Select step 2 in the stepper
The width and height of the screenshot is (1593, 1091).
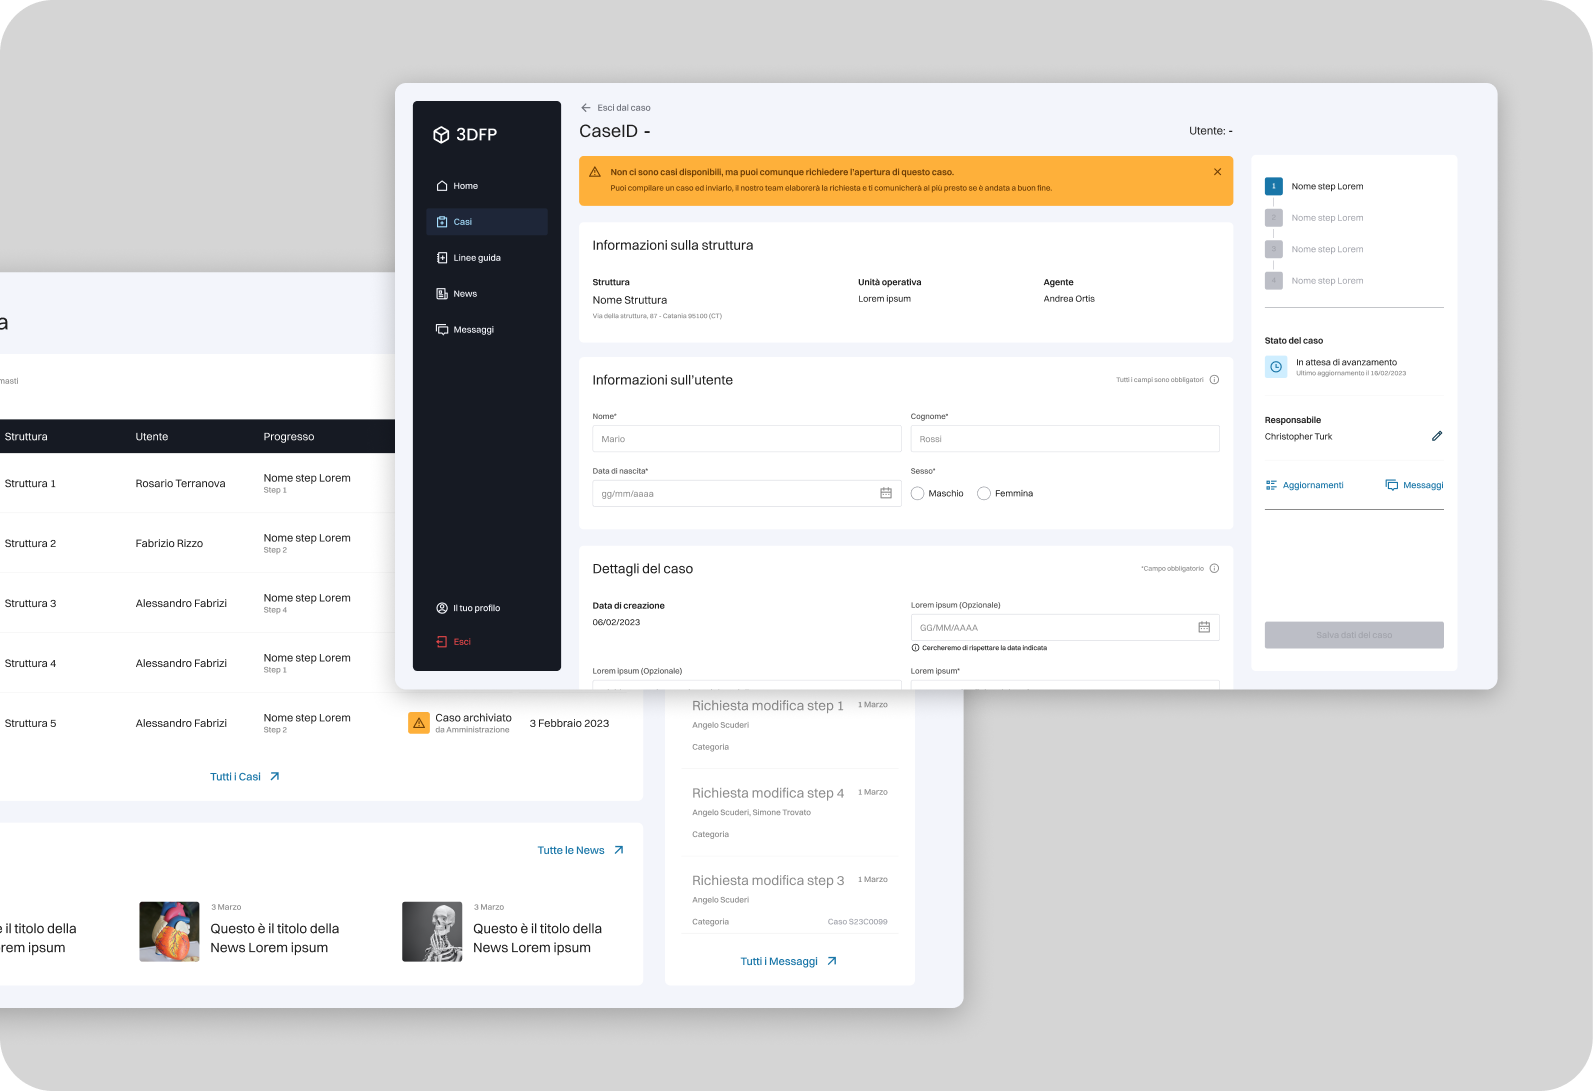click(x=1314, y=218)
